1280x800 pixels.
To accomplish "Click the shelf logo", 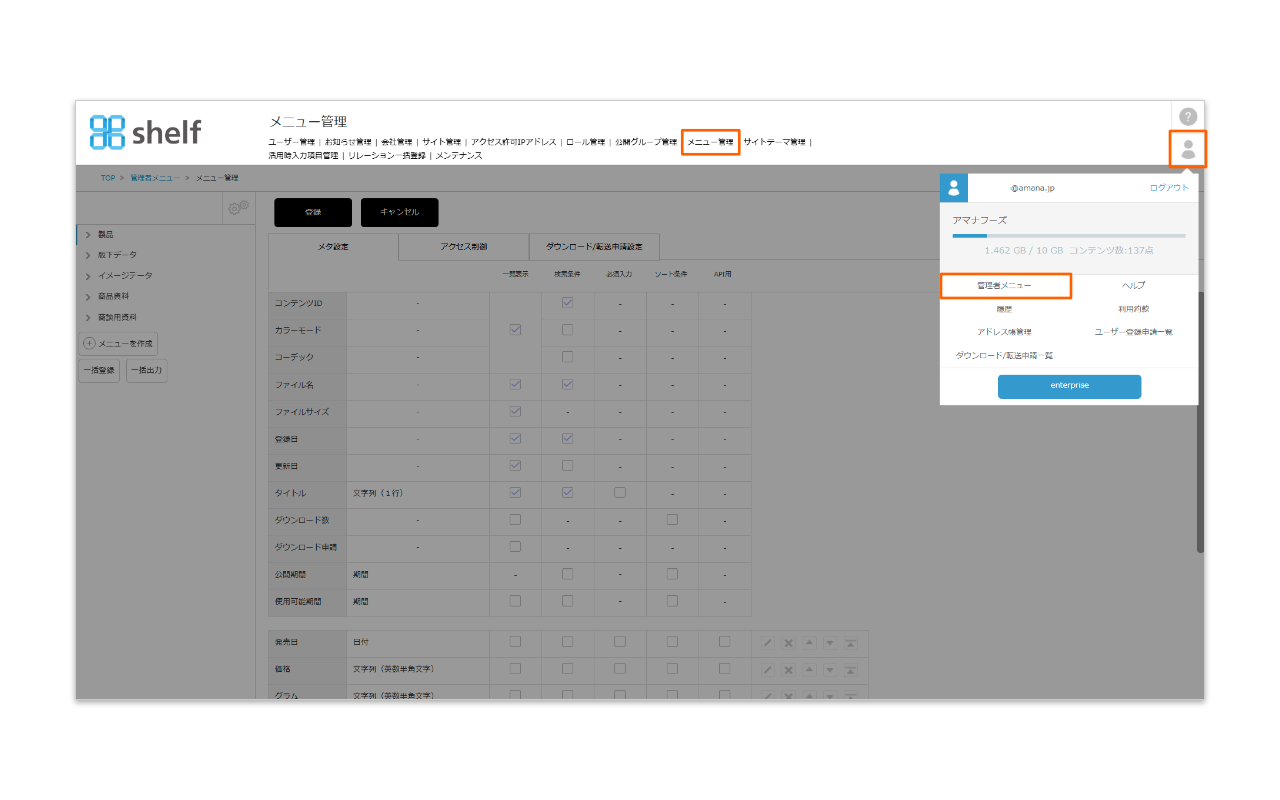I will coord(146,131).
